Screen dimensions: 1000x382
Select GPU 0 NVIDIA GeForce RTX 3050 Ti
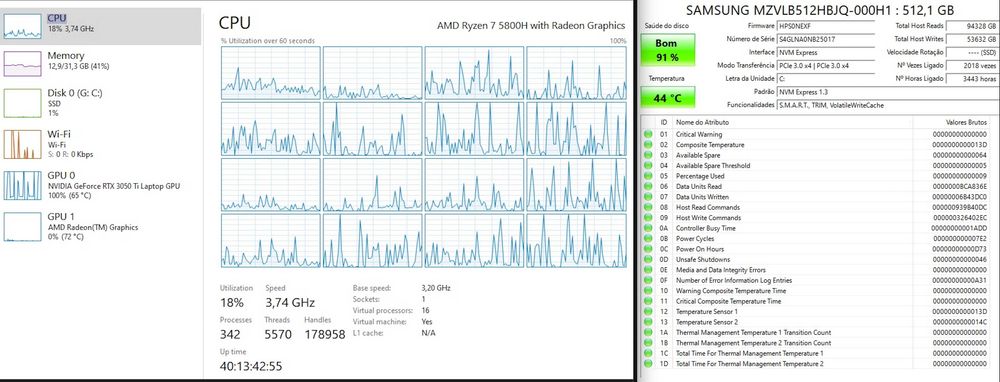coord(101,185)
